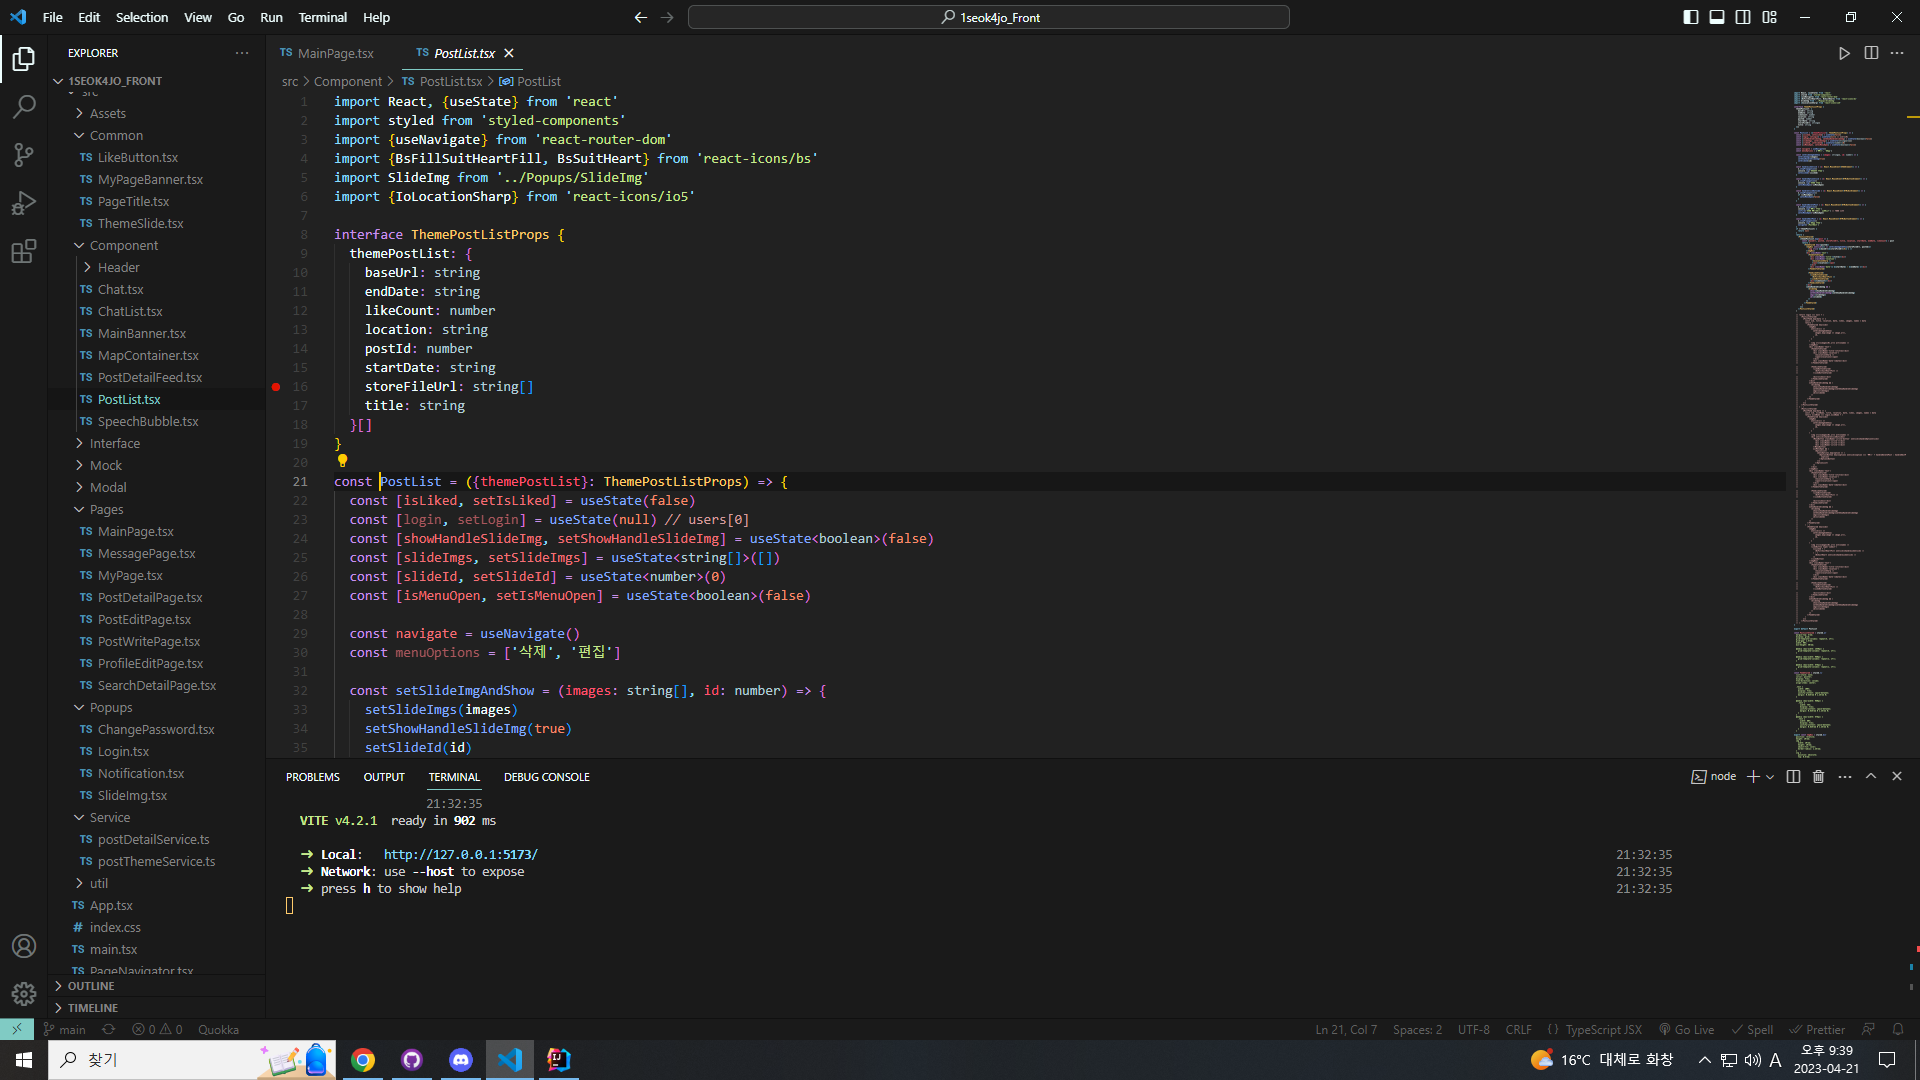
Task: Toggle primary sidebar layout button
Action: coord(1691,17)
